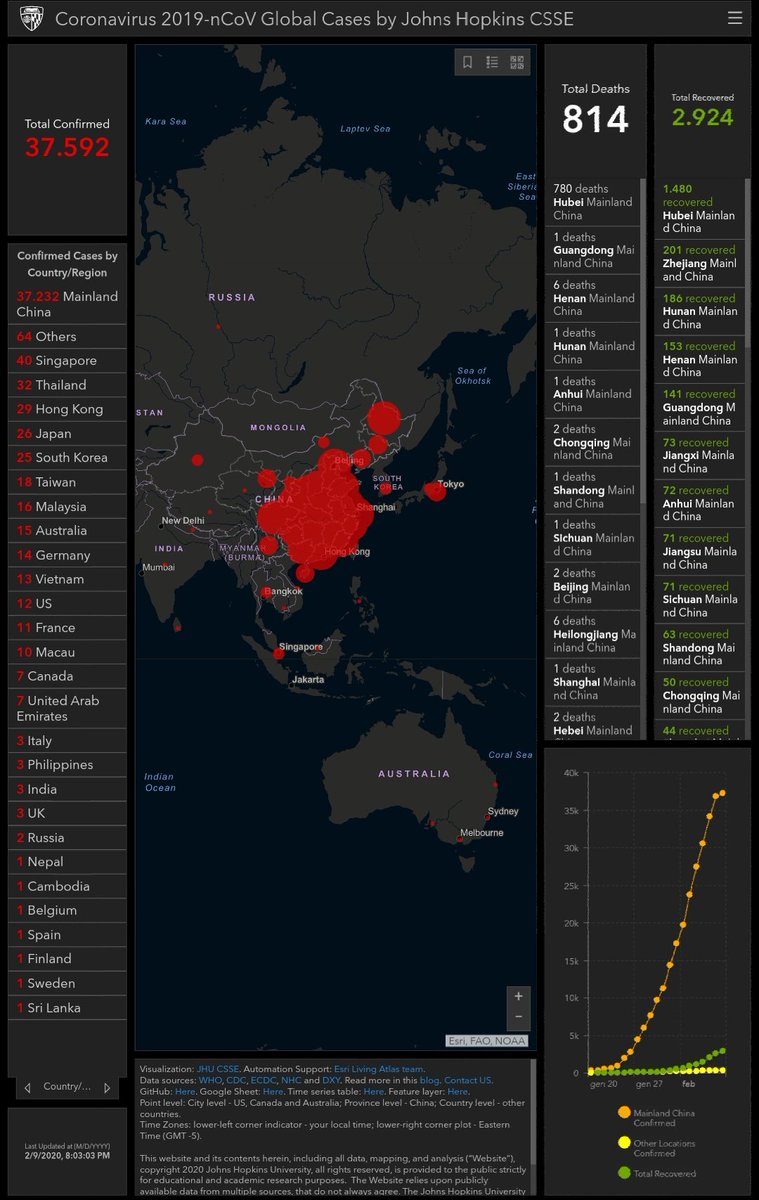Image resolution: width=759 pixels, height=1200 pixels.
Task: Select 201 recovered Zhejiang entry
Action: (700, 263)
